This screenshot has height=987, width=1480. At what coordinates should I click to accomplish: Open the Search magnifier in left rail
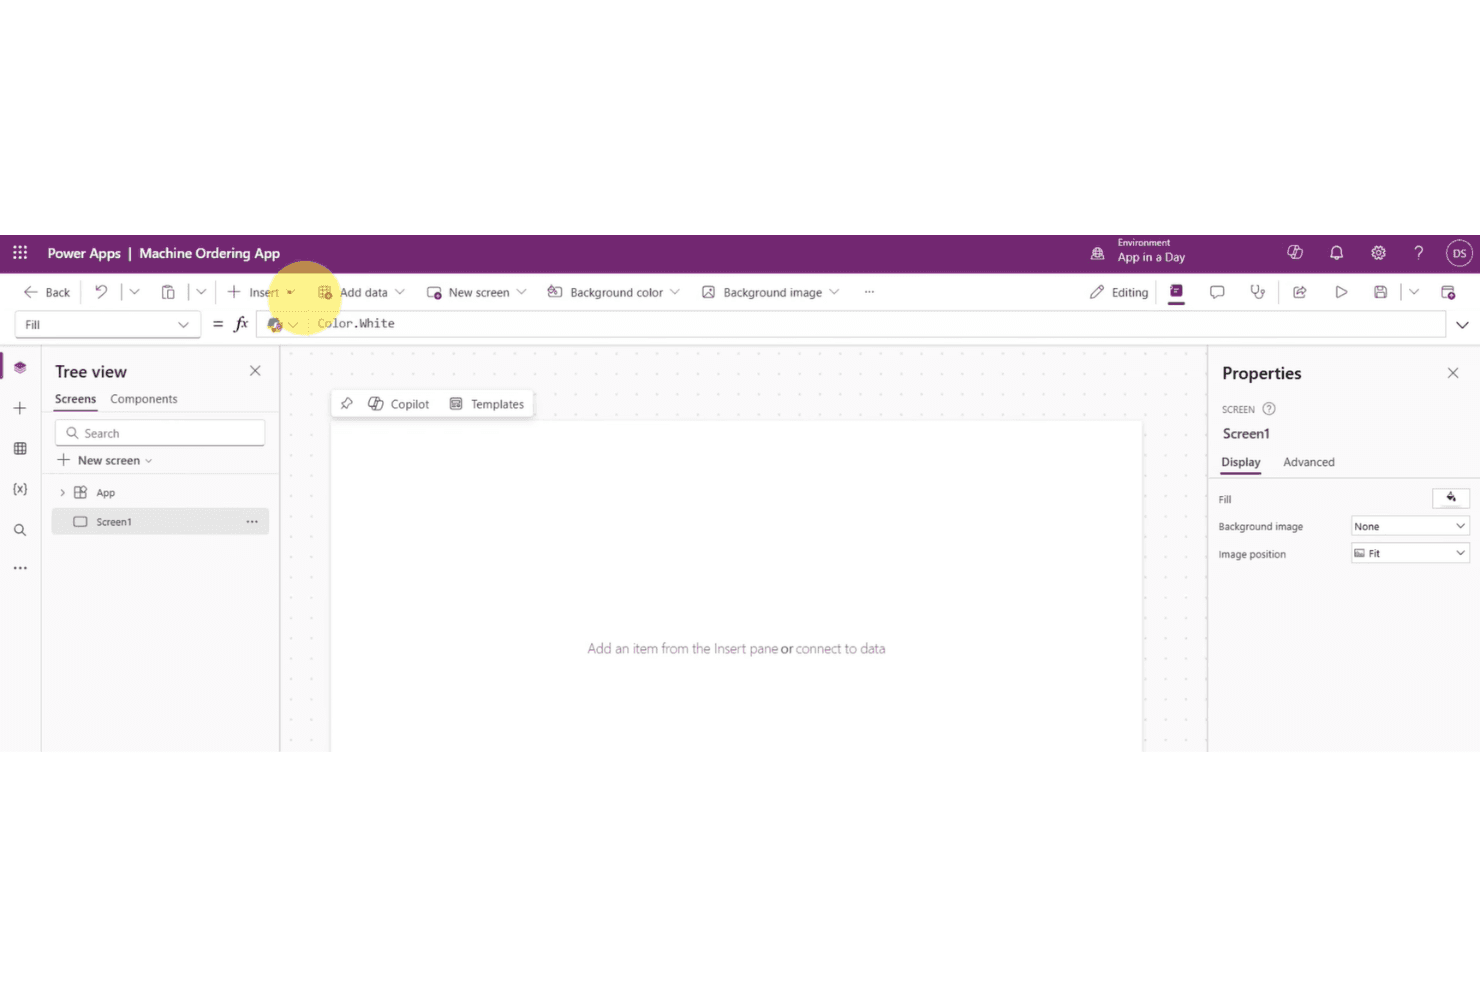point(20,530)
